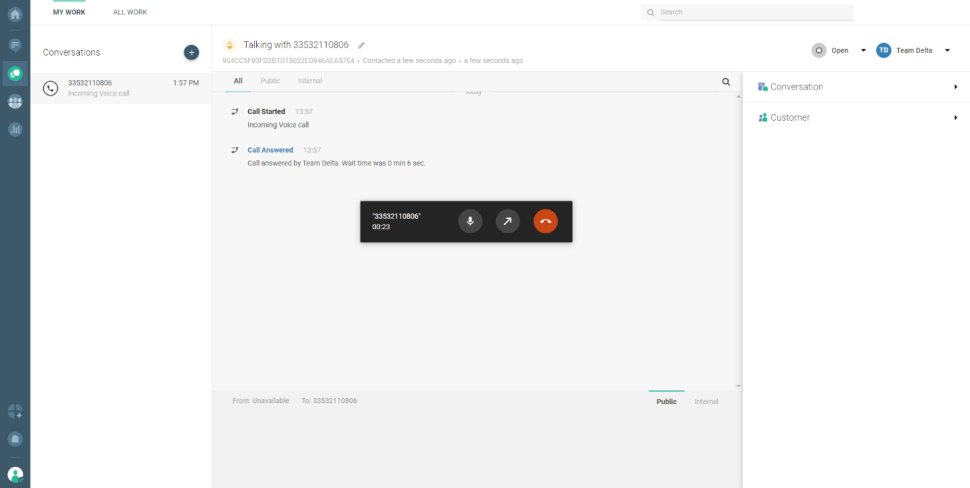This screenshot has width=970, height=488.
Task: Edit conversation title with pencil icon
Action: tap(362, 45)
